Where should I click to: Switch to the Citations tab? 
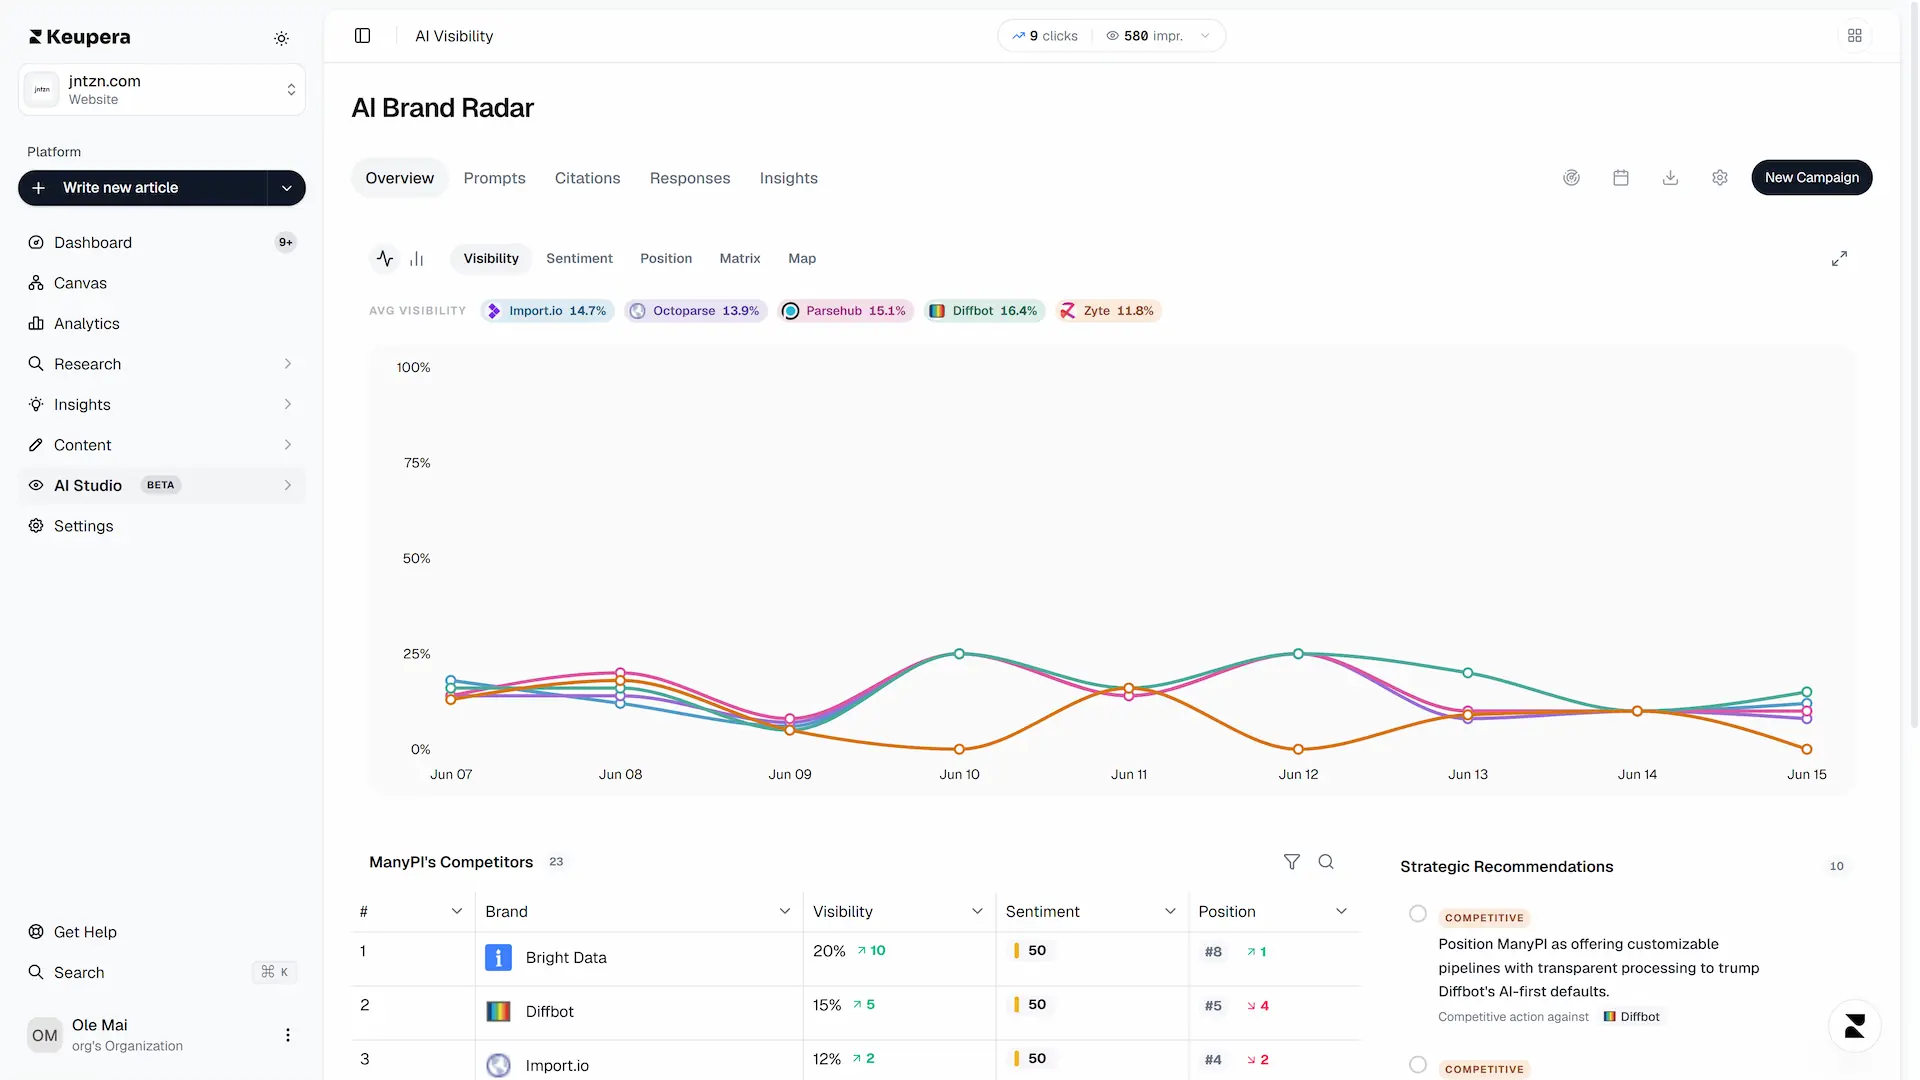[x=588, y=178]
